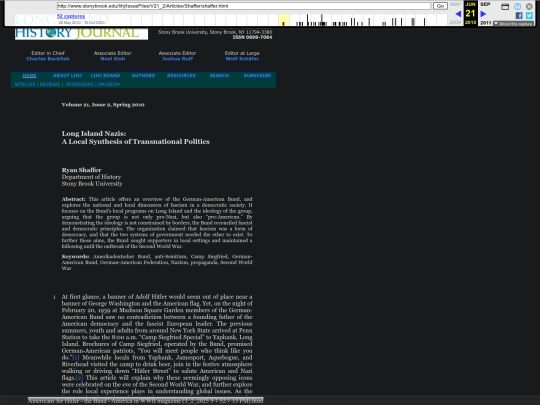The height and width of the screenshot is (405, 540).
Task: Click the author name 'Ryan Shaffer'
Action: tap(81, 170)
